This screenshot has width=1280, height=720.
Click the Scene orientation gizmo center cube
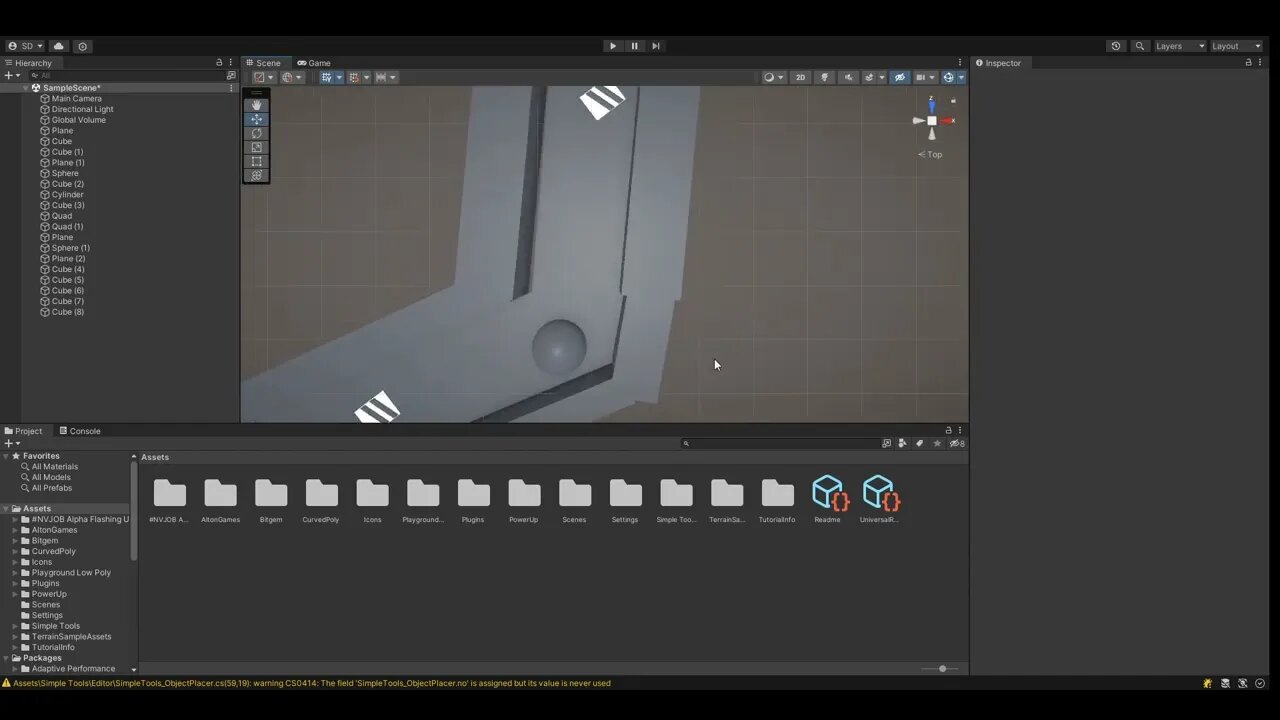click(x=932, y=121)
